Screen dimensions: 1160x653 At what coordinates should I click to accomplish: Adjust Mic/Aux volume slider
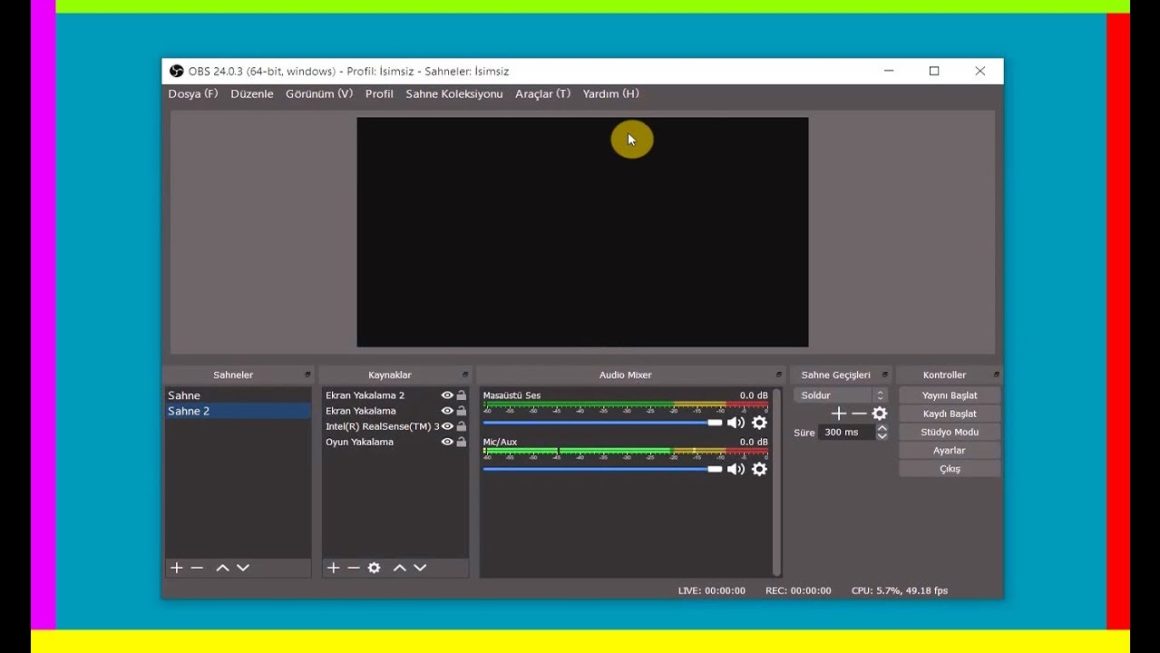coord(603,469)
